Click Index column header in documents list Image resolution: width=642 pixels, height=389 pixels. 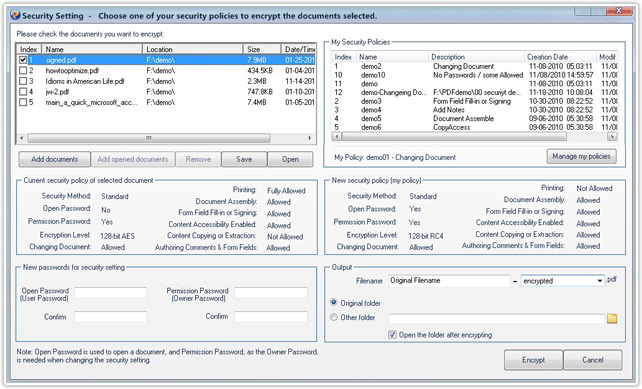29,49
